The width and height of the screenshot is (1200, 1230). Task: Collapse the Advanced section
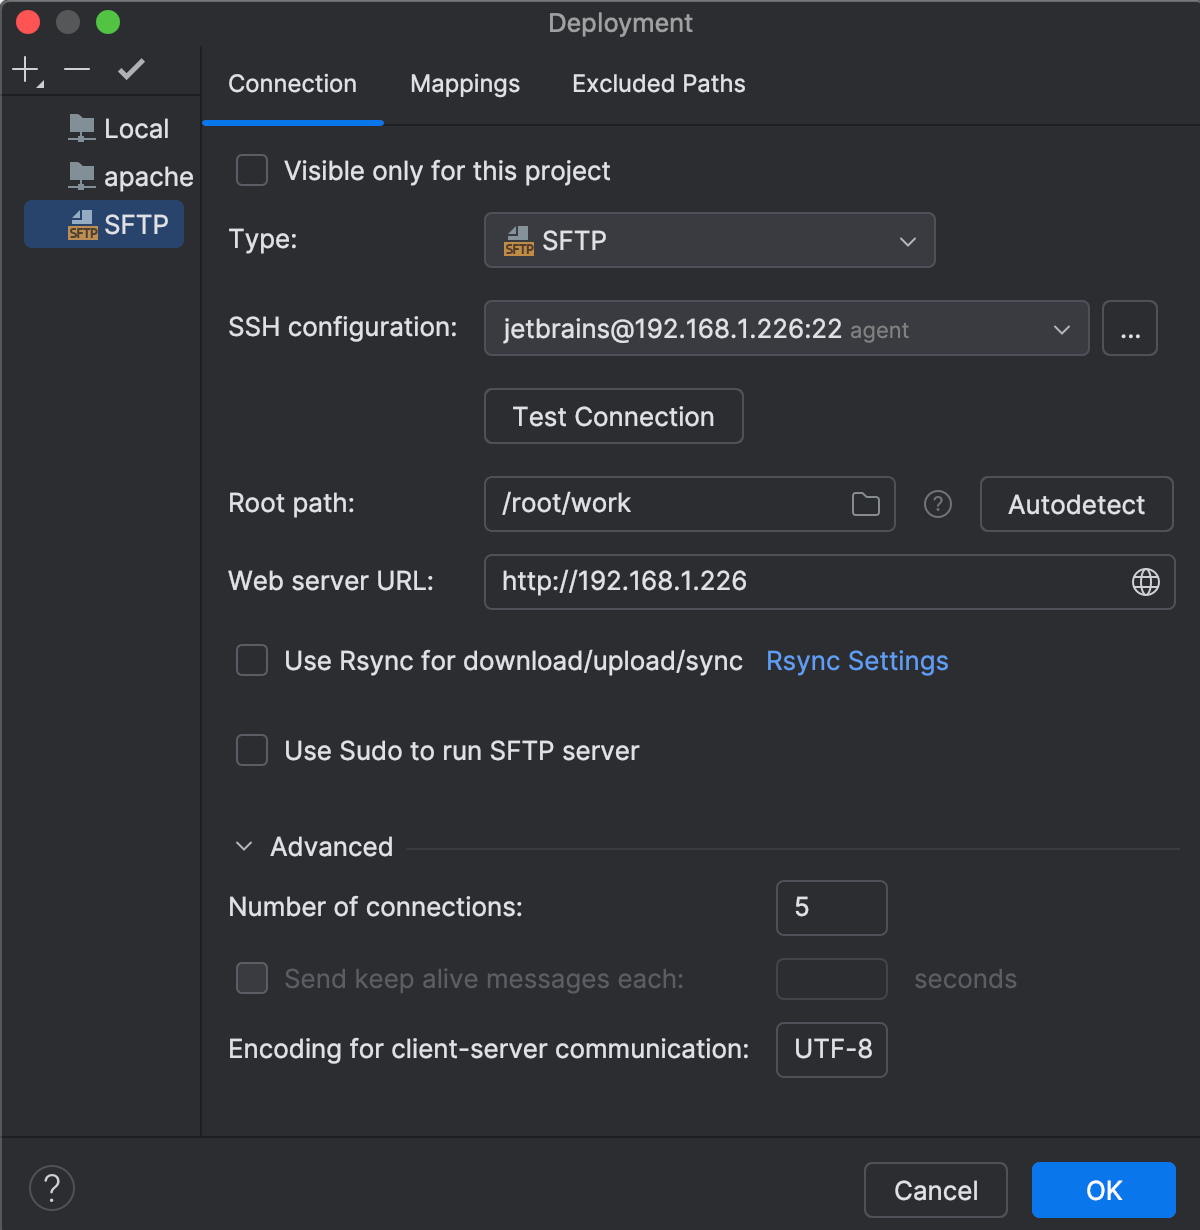point(244,847)
